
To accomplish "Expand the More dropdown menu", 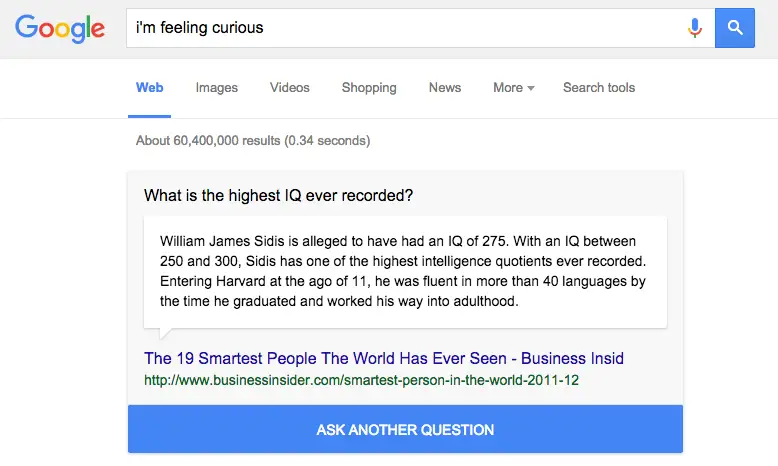I will (x=513, y=88).
